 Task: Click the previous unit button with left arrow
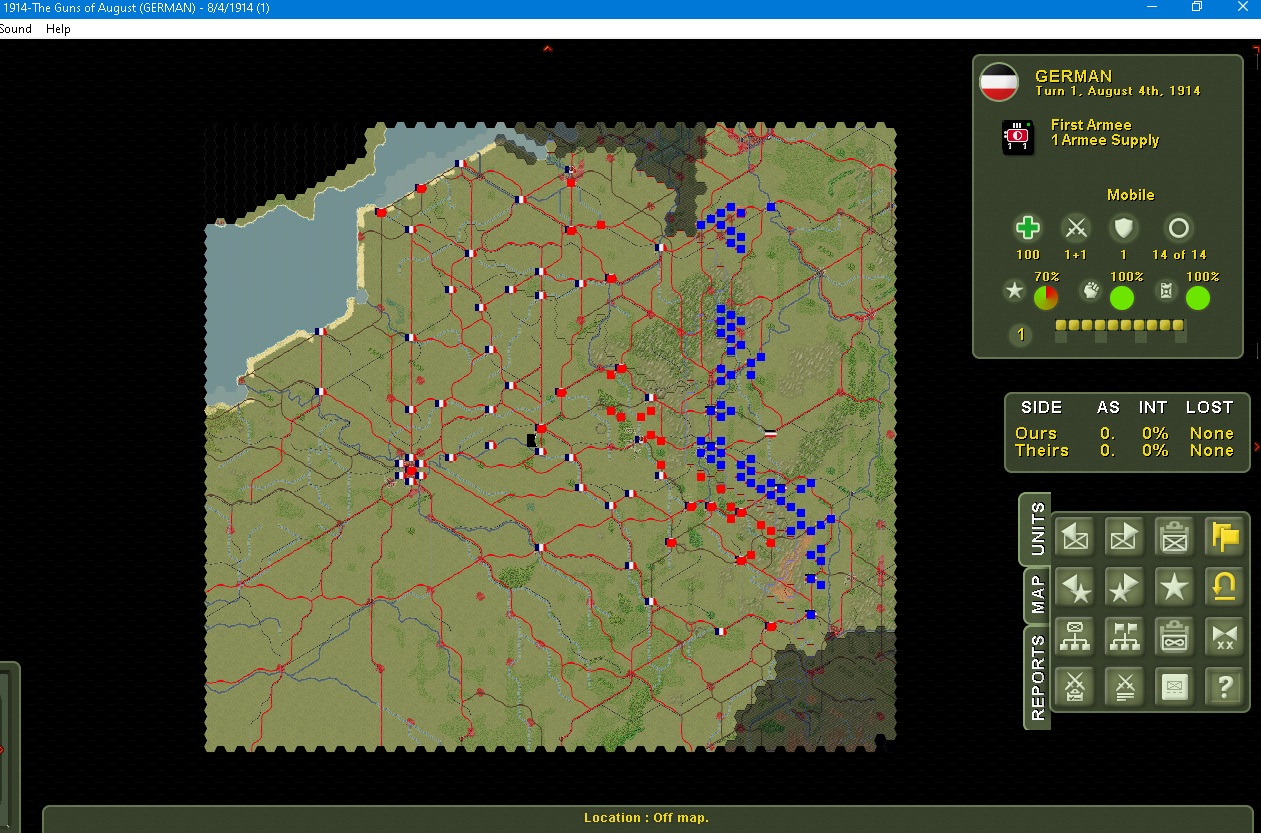pos(1075,537)
